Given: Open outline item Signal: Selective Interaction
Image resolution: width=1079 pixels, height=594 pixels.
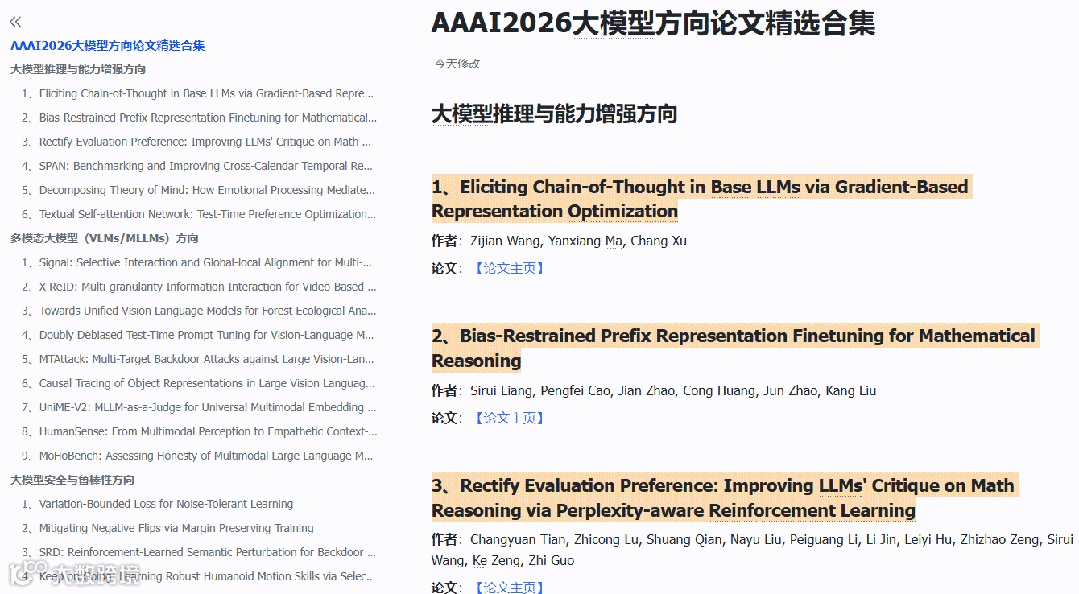Looking at the screenshot, I should point(197,262).
